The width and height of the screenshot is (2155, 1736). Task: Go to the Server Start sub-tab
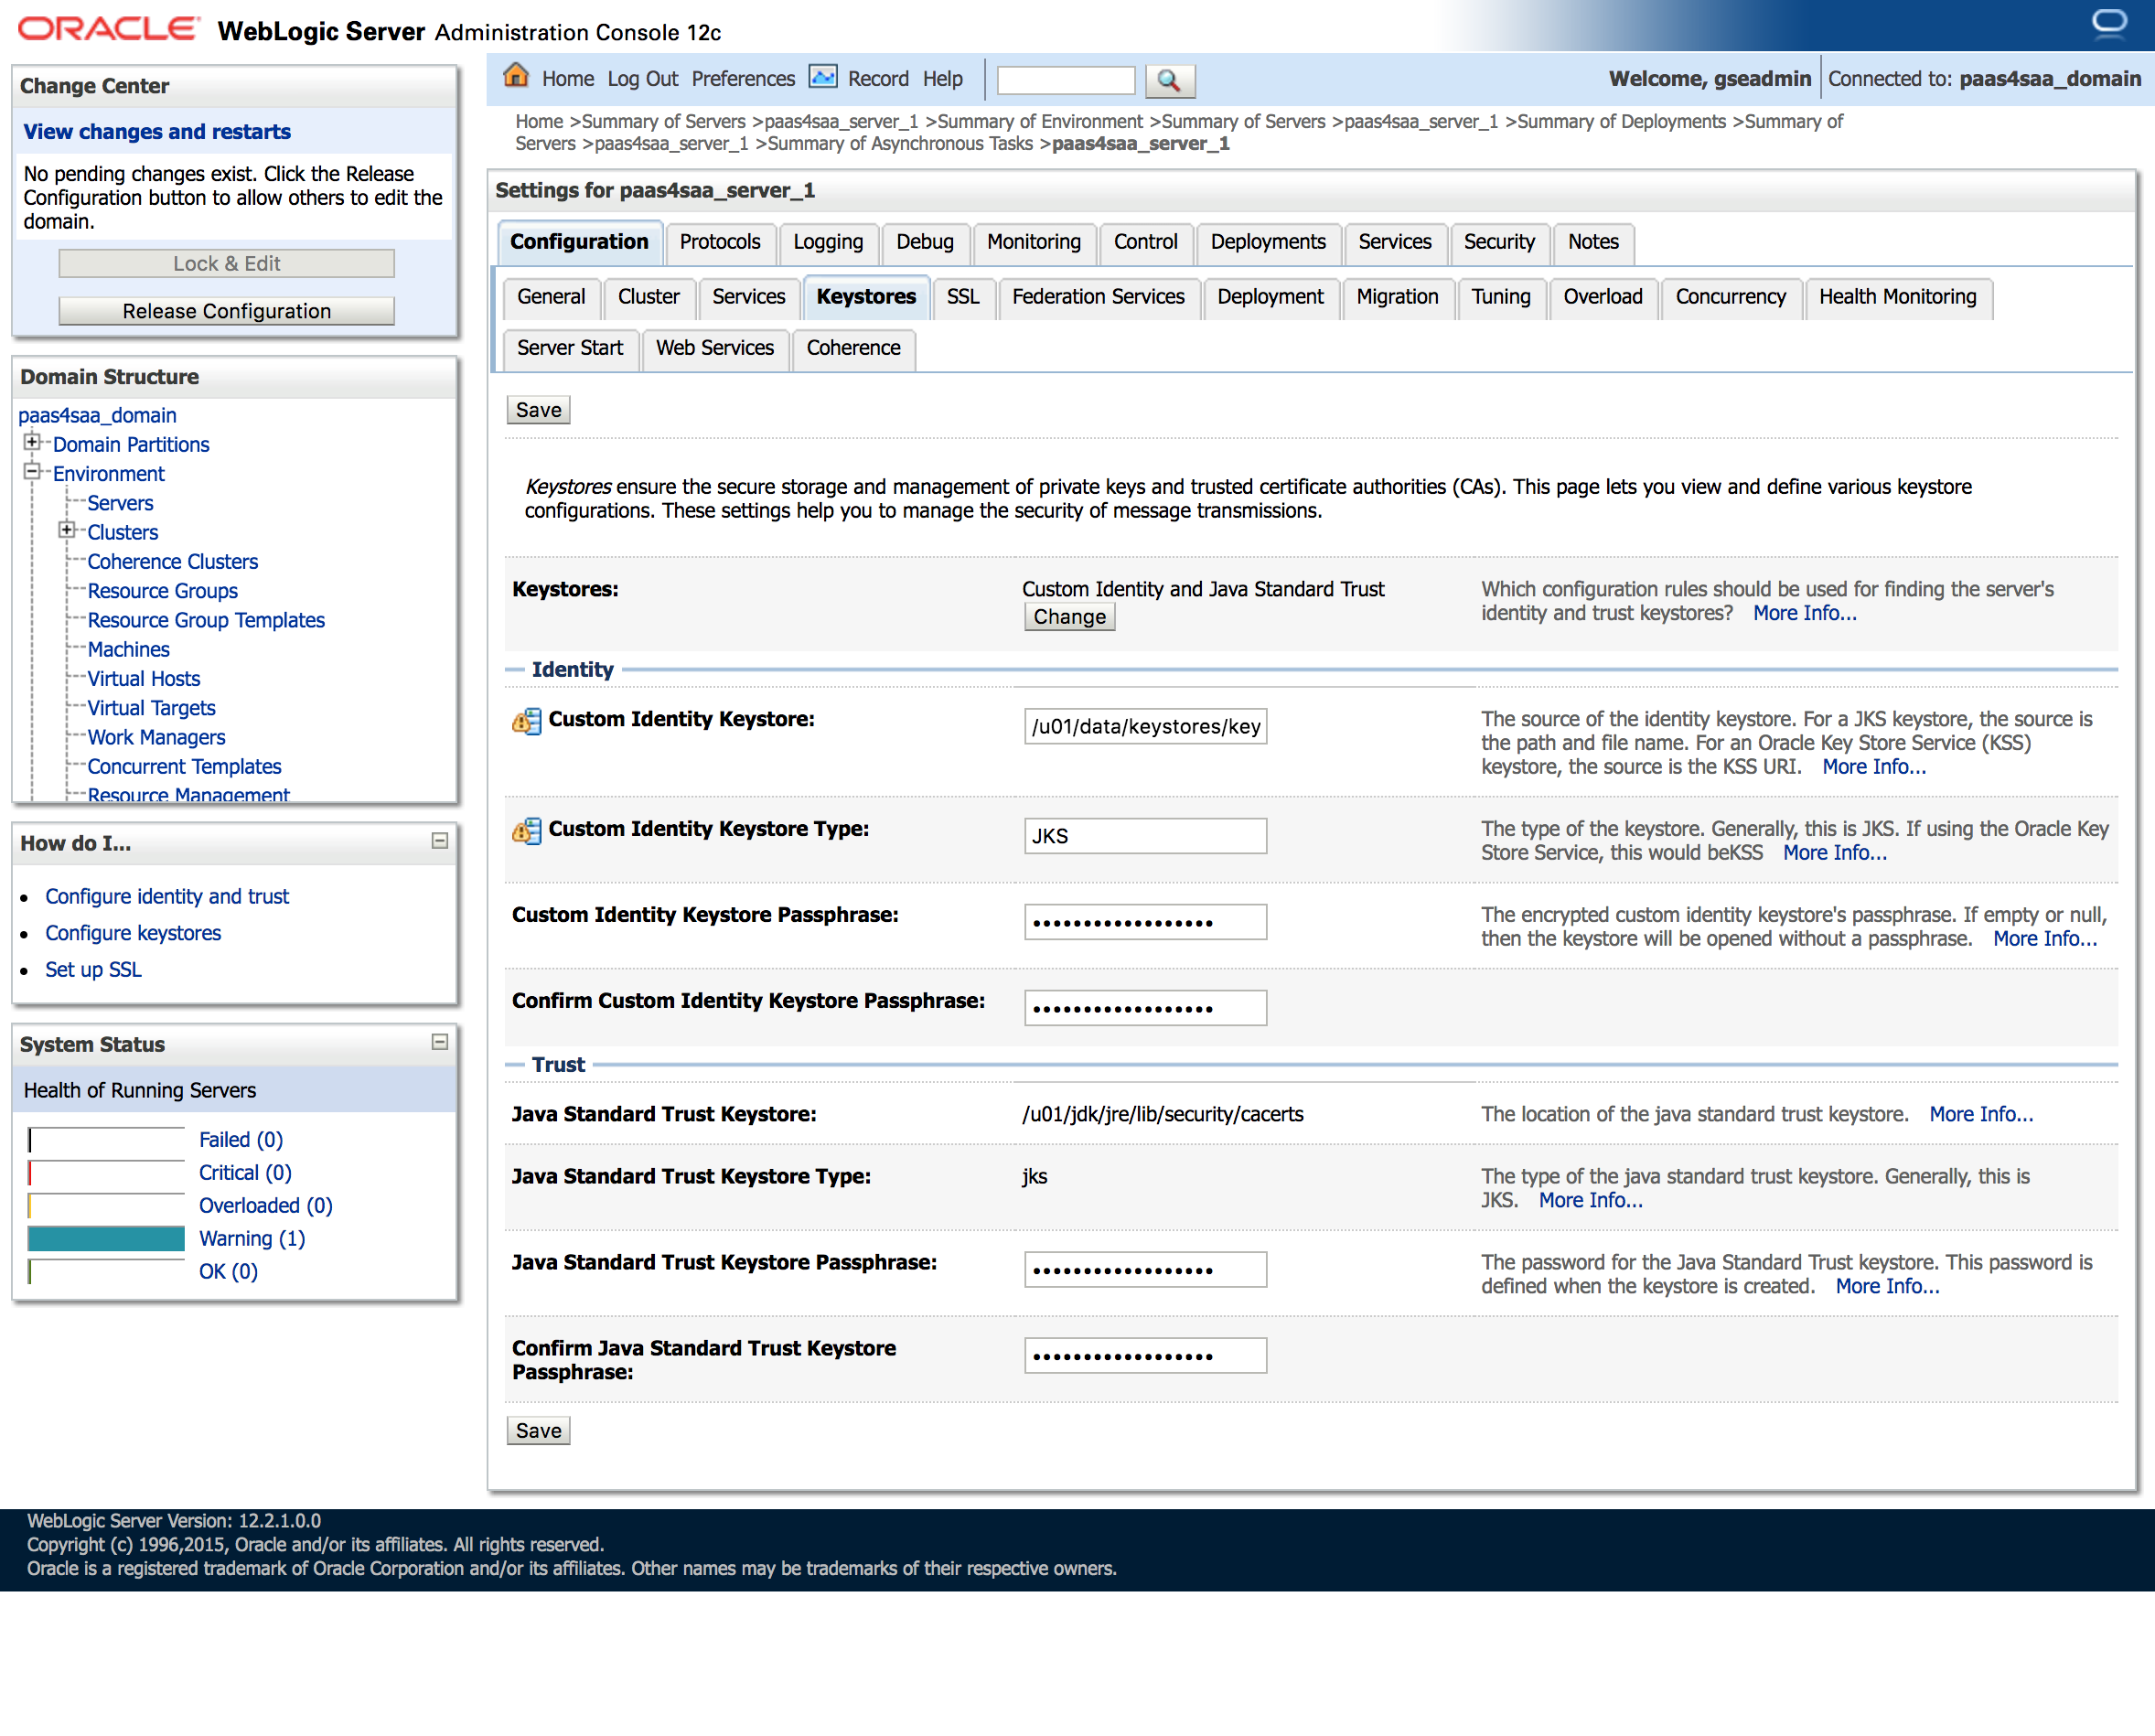570,348
